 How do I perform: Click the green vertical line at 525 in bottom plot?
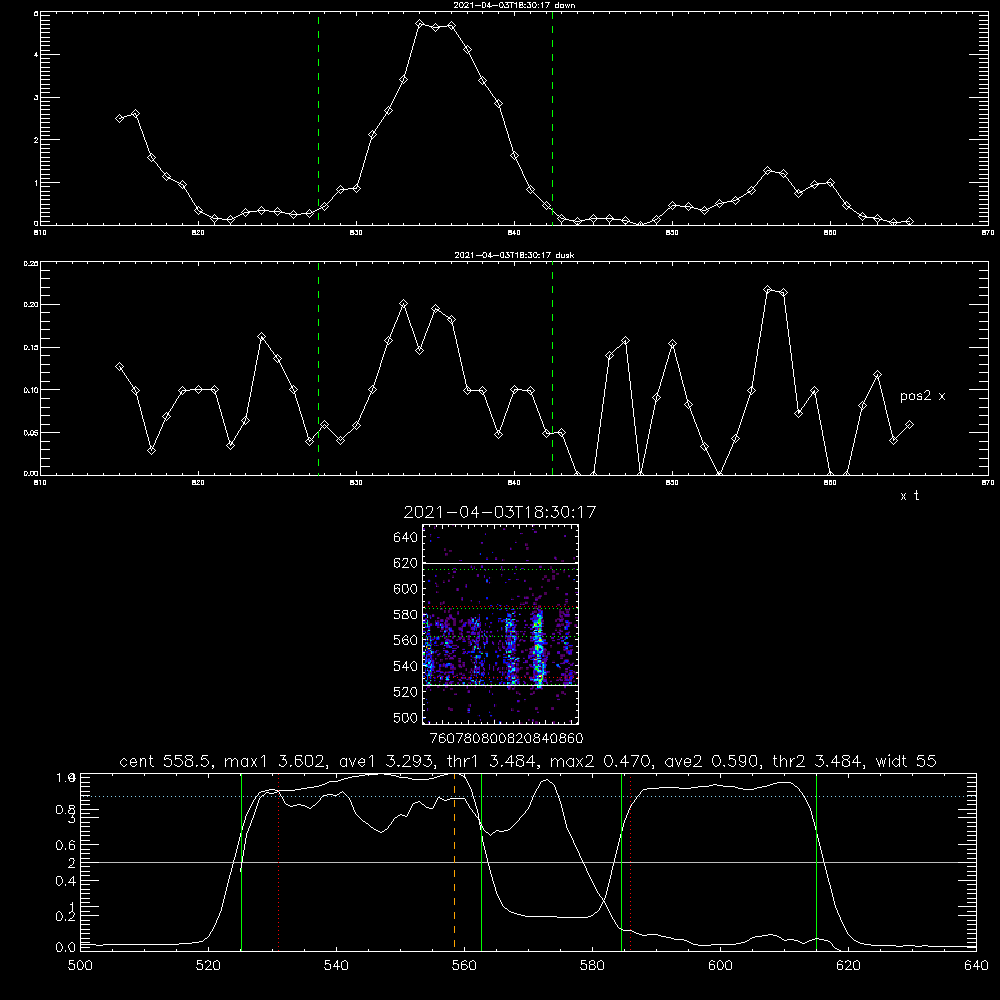(241, 861)
